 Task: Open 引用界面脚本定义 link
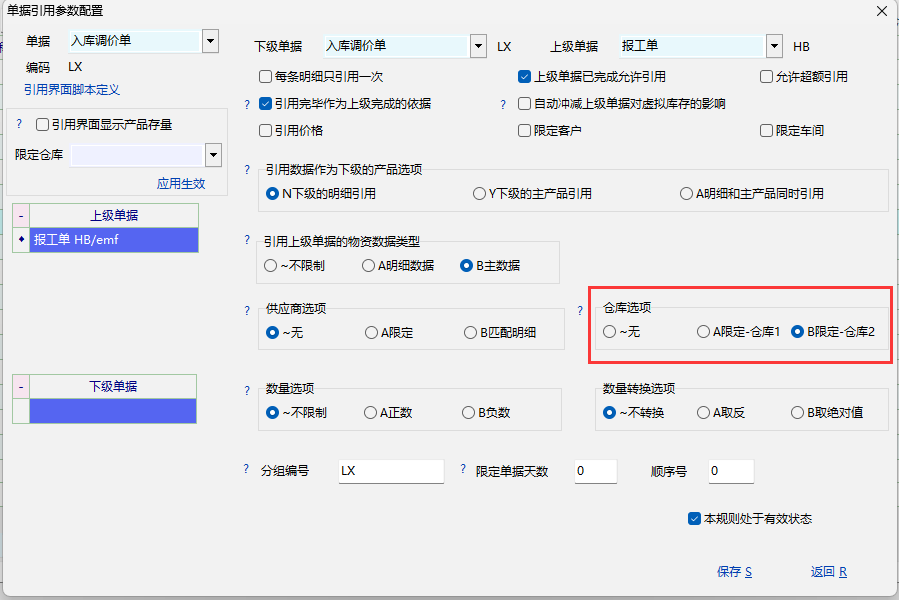[72, 90]
